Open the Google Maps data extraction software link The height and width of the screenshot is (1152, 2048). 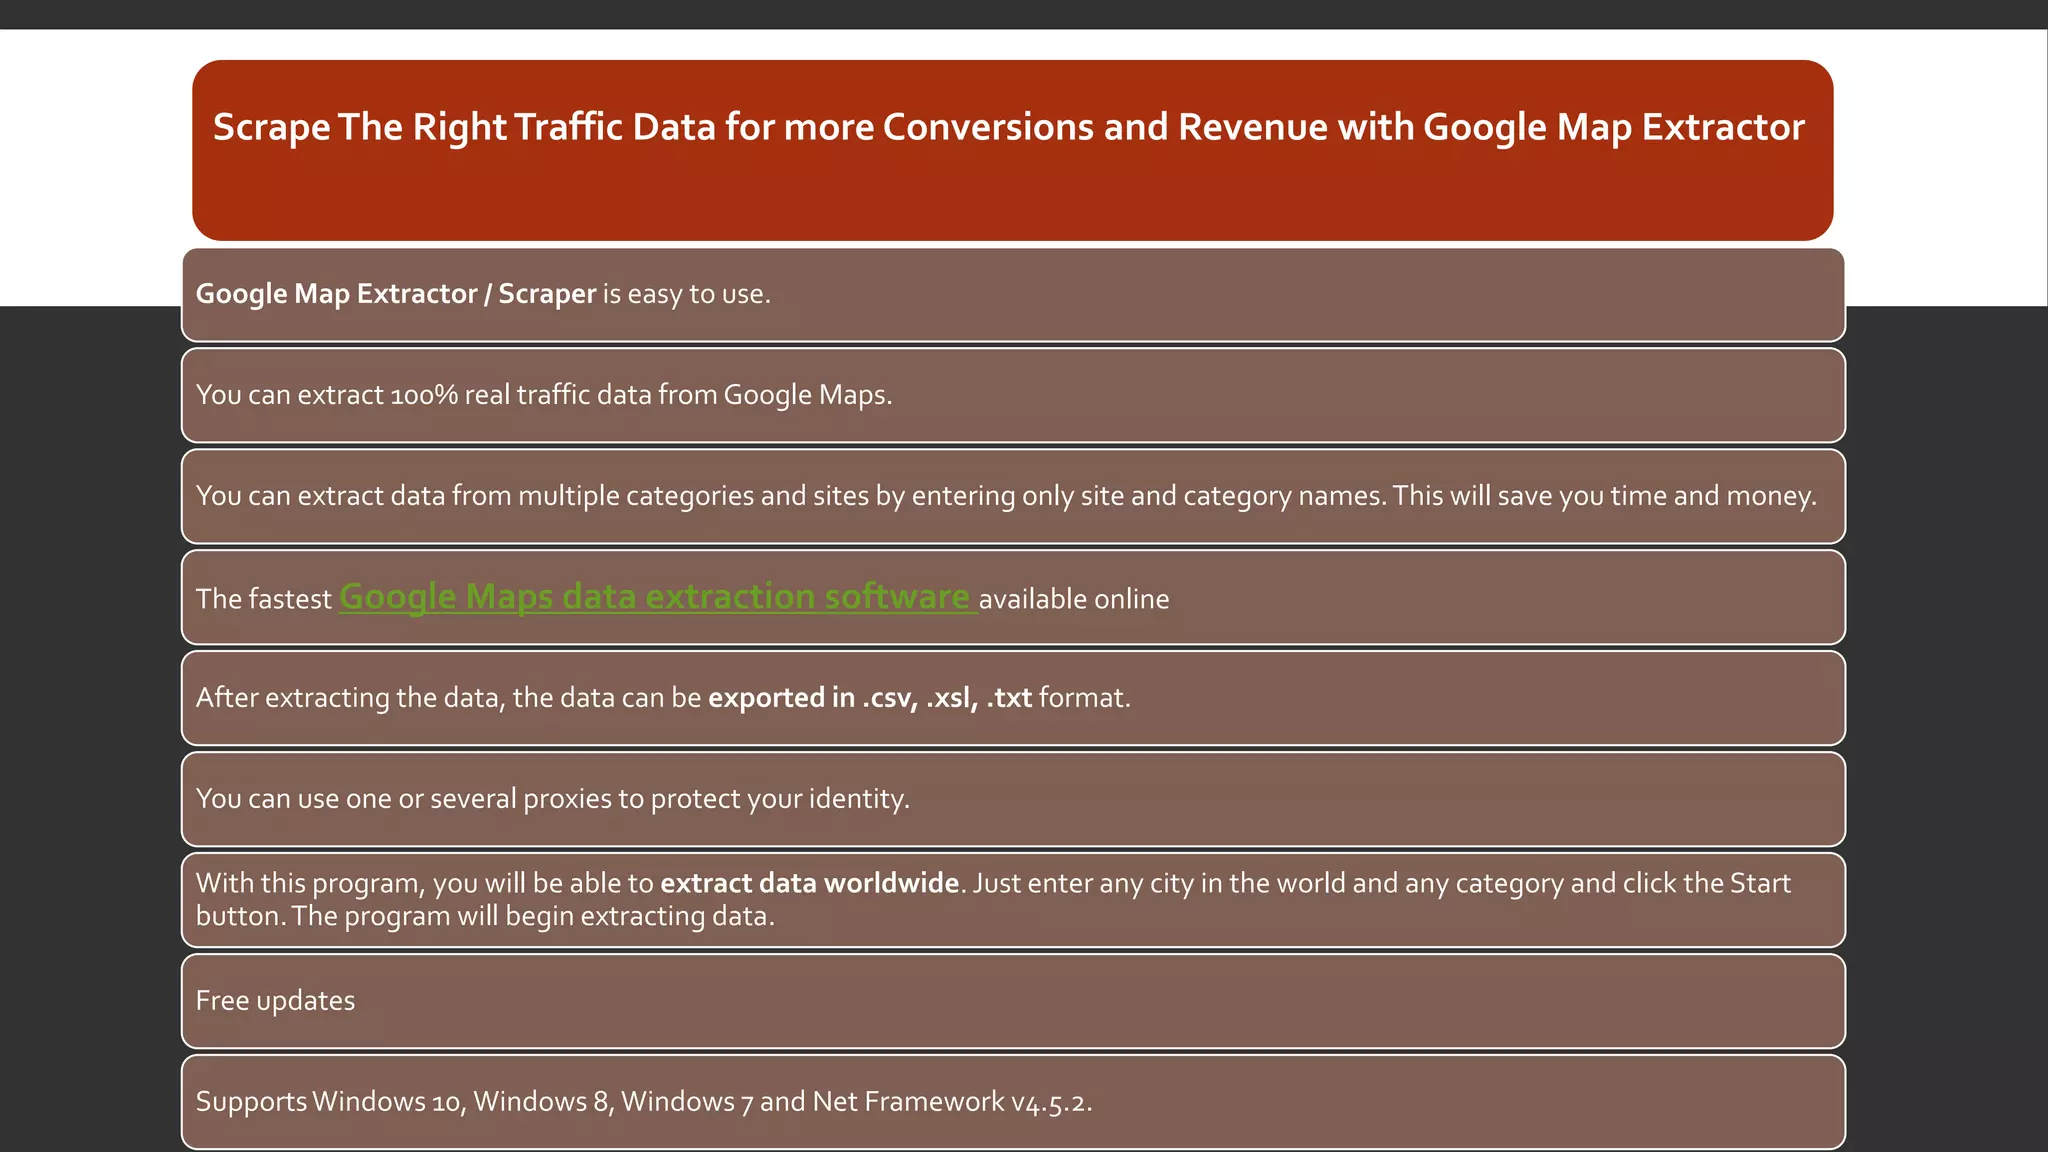[658, 597]
